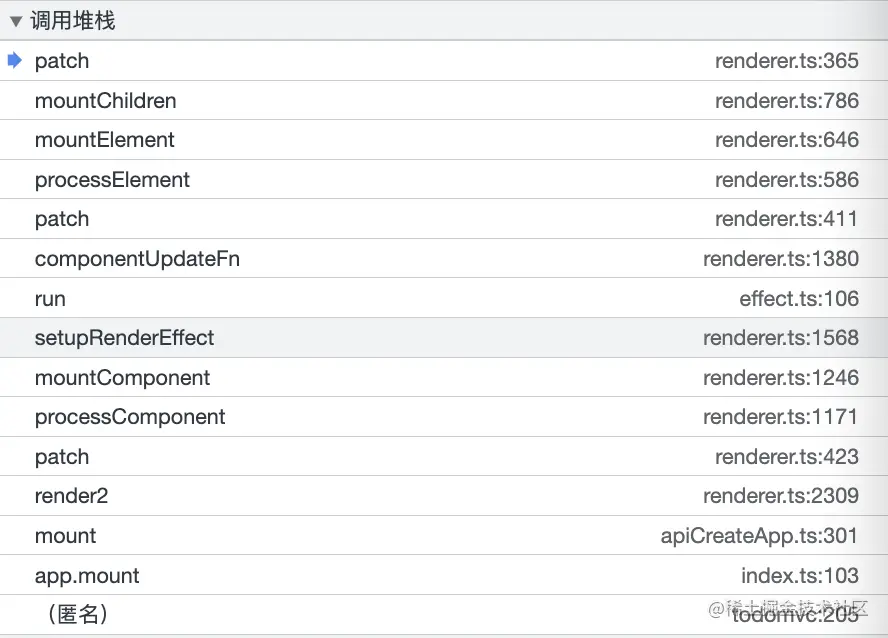Image resolution: width=888 pixels, height=638 pixels.
Task: Select the mountChildren stack frame
Action: [x=105, y=101]
